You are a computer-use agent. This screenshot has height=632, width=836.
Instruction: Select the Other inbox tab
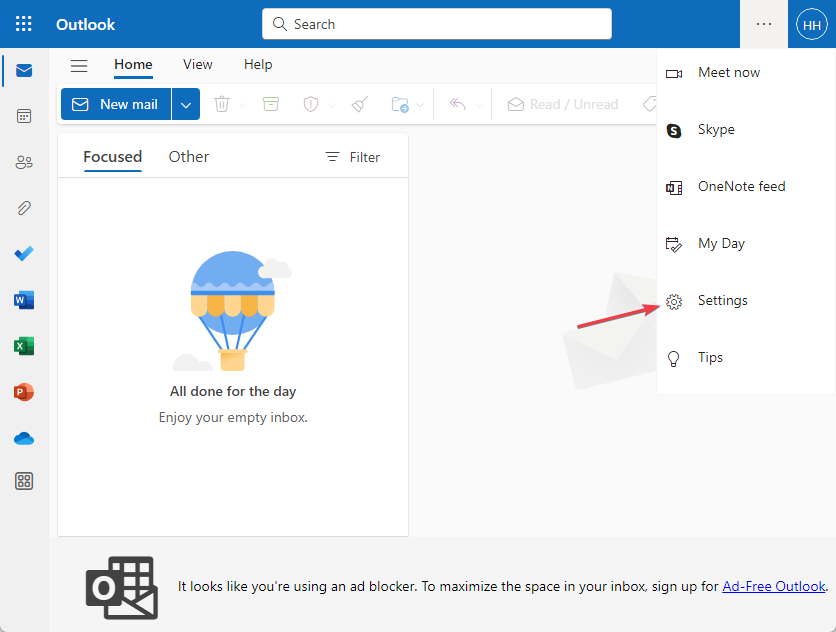pyautogui.click(x=189, y=157)
